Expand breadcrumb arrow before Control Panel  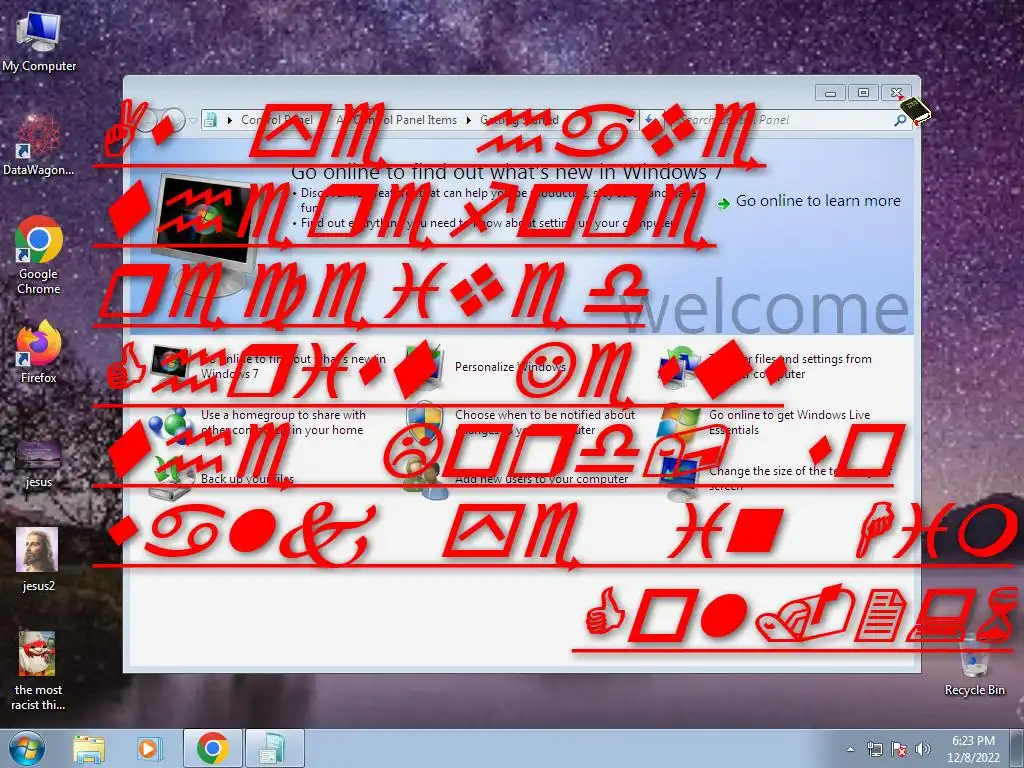229,120
